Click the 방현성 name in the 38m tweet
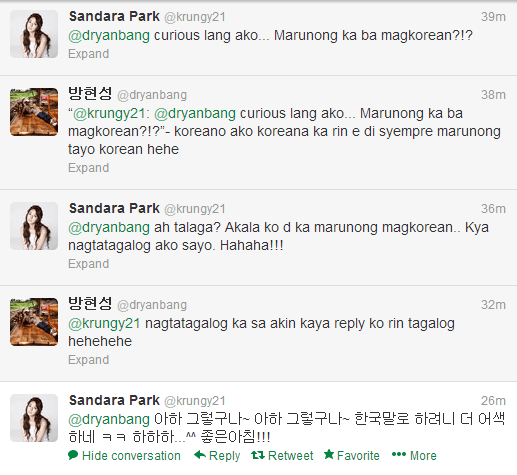This screenshot has width=517, height=475. 90,93
